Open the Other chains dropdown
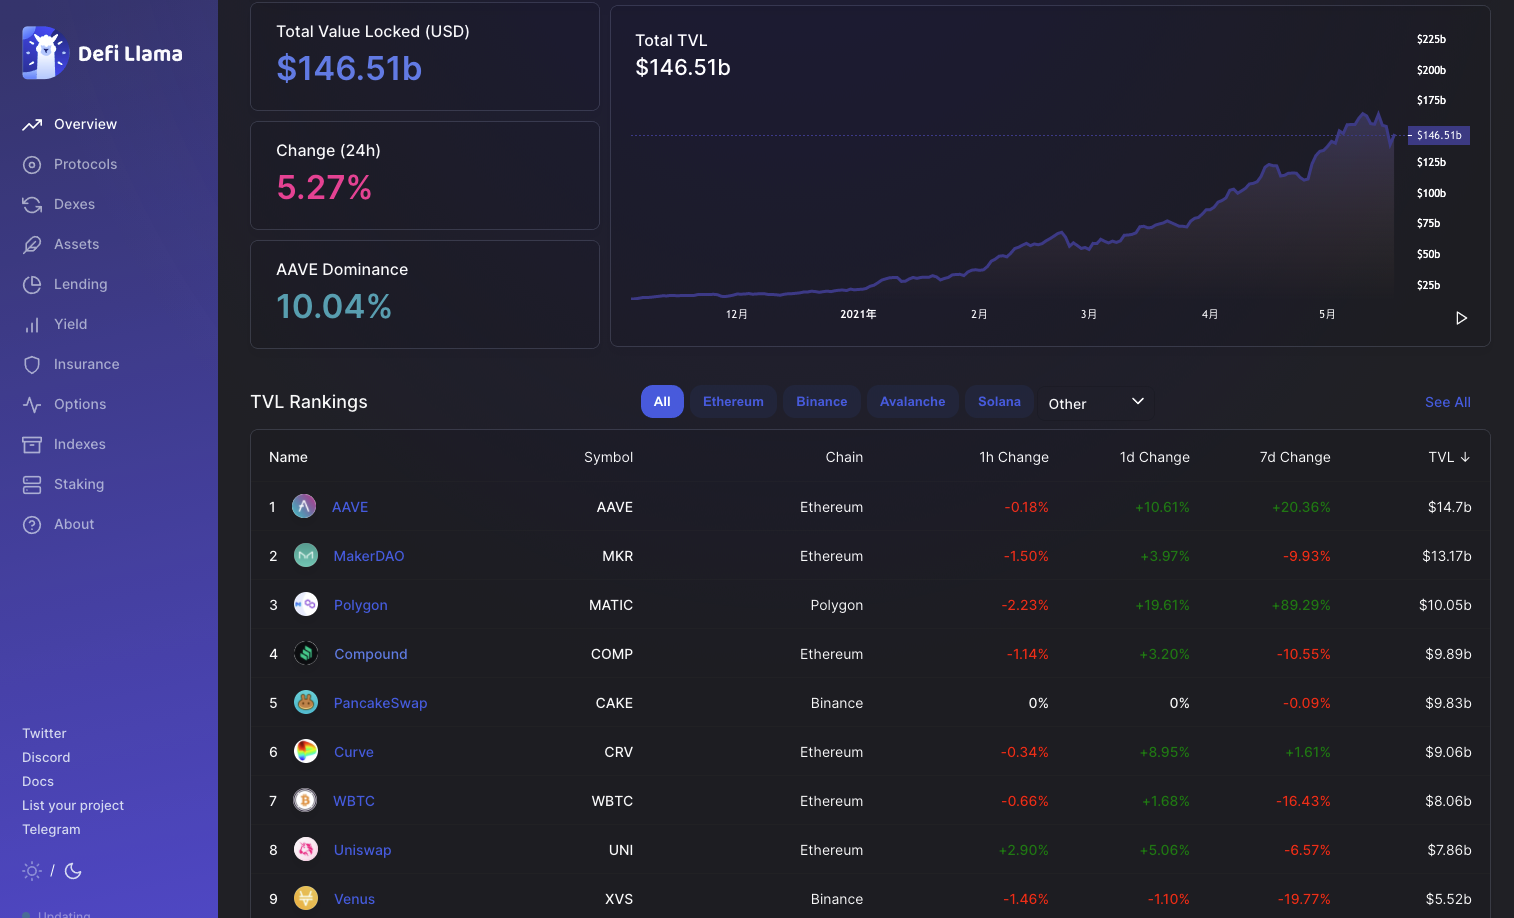This screenshot has width=1514, height=918. click(x=1096, y=403)
